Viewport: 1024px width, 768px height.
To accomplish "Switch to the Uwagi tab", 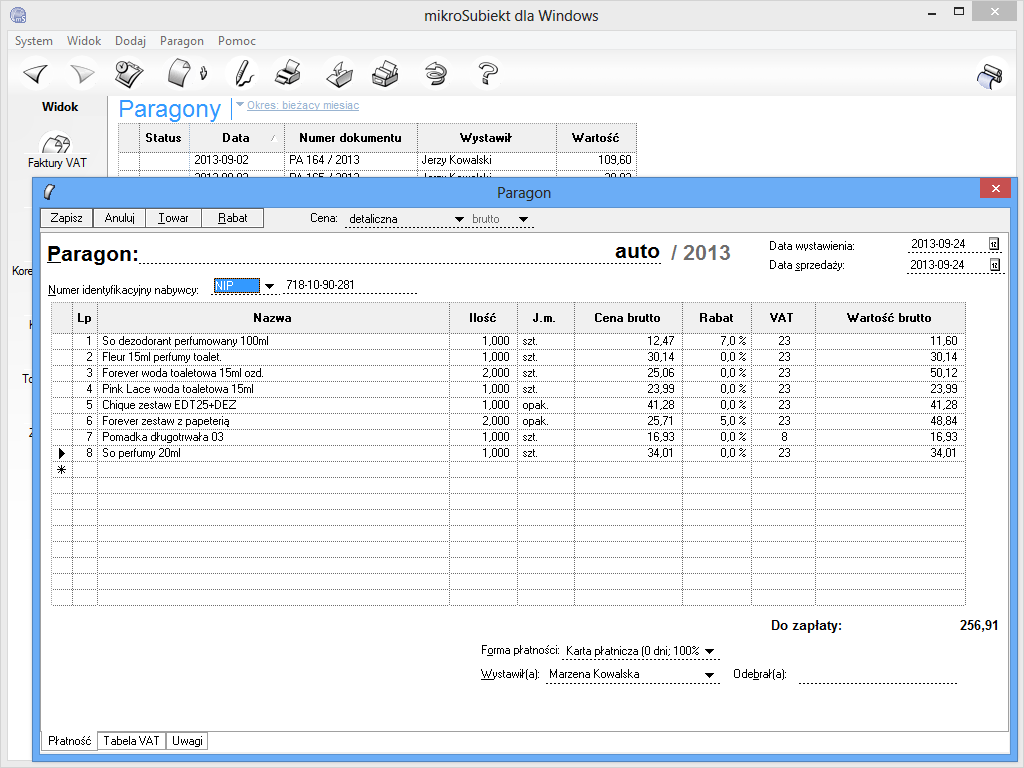I will (x=187, y=741).
